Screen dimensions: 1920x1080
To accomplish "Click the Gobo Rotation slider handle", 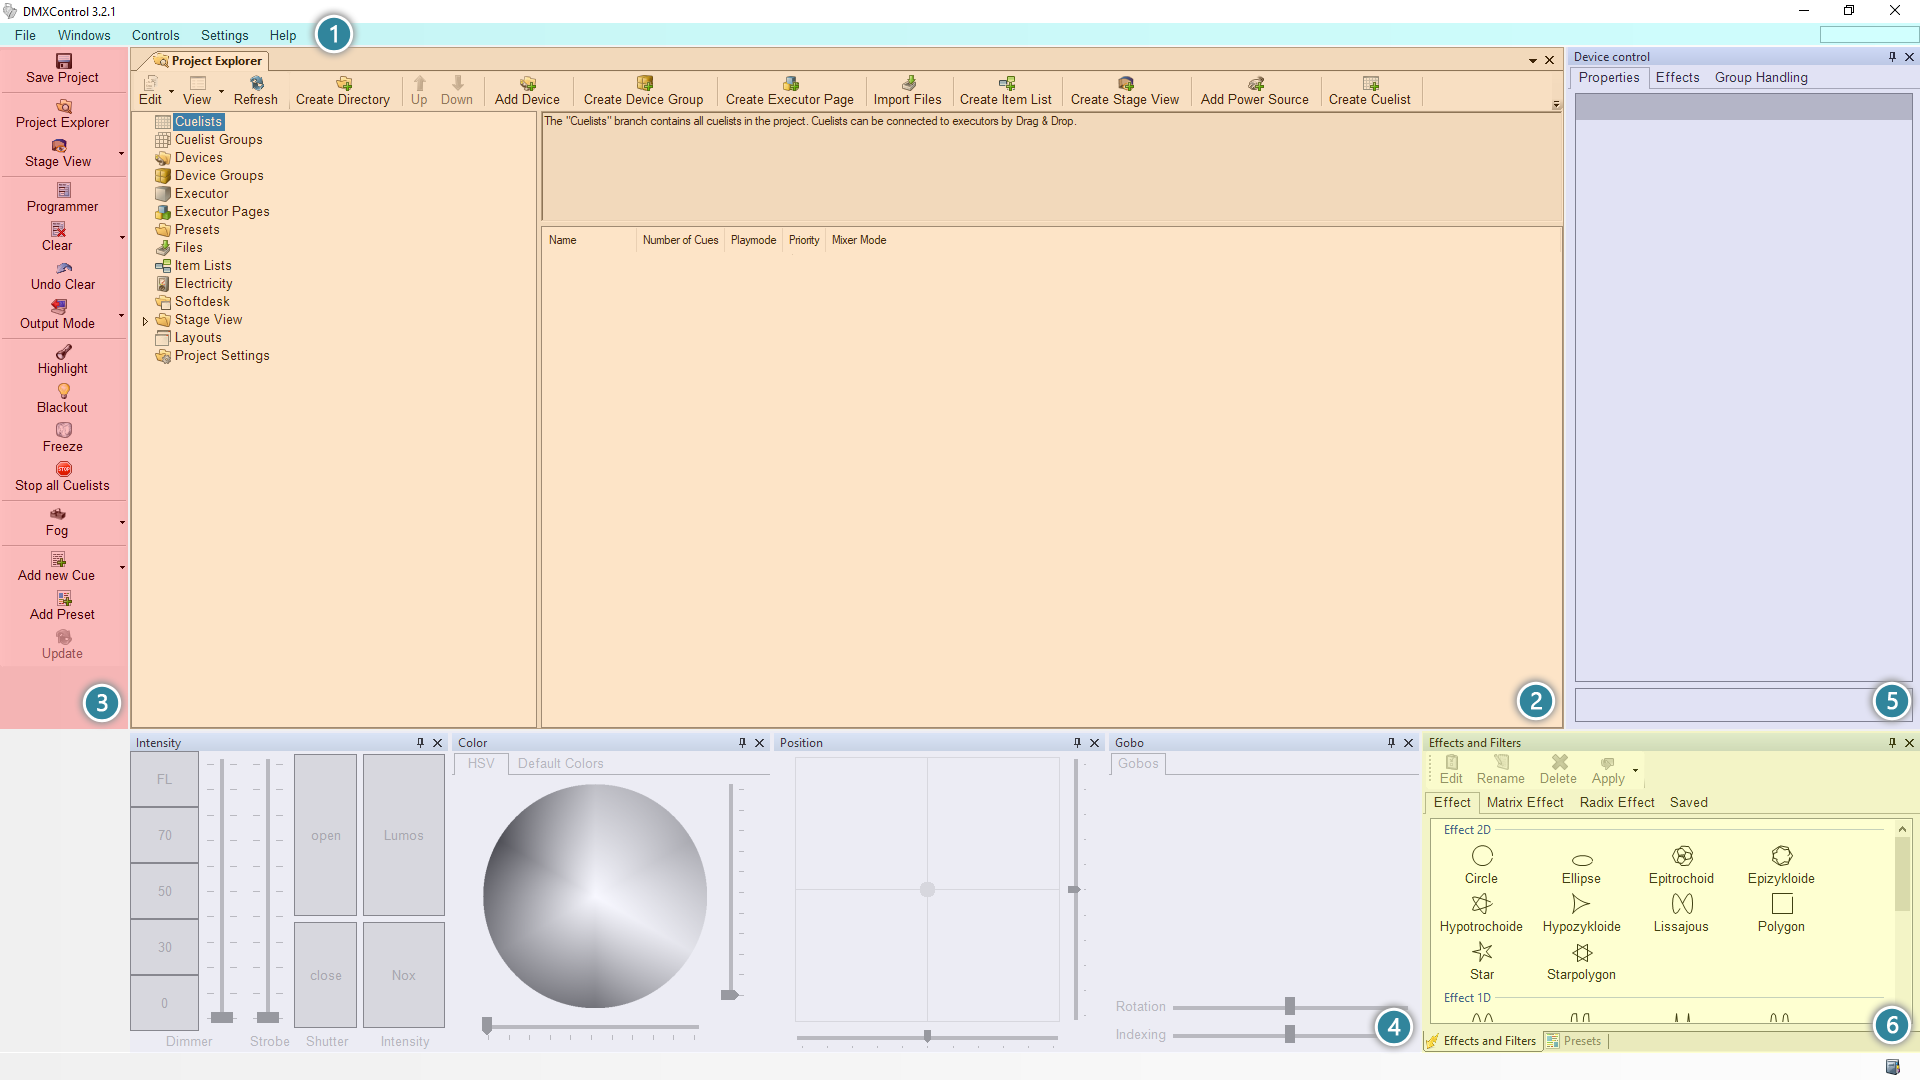I will coord(1290,1006).
